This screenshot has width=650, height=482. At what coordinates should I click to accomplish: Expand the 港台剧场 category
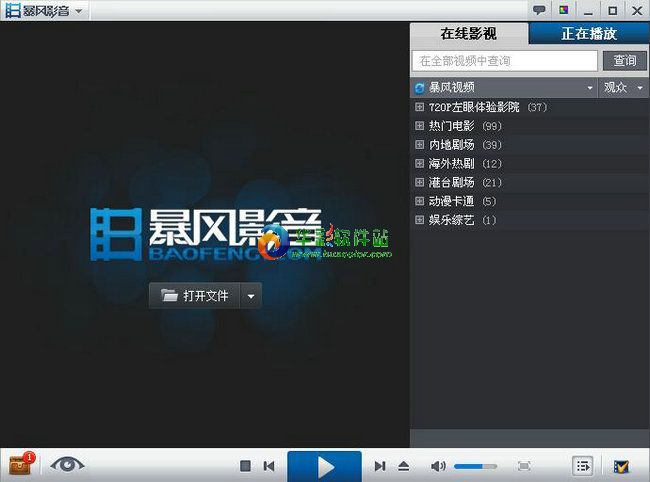420,182
